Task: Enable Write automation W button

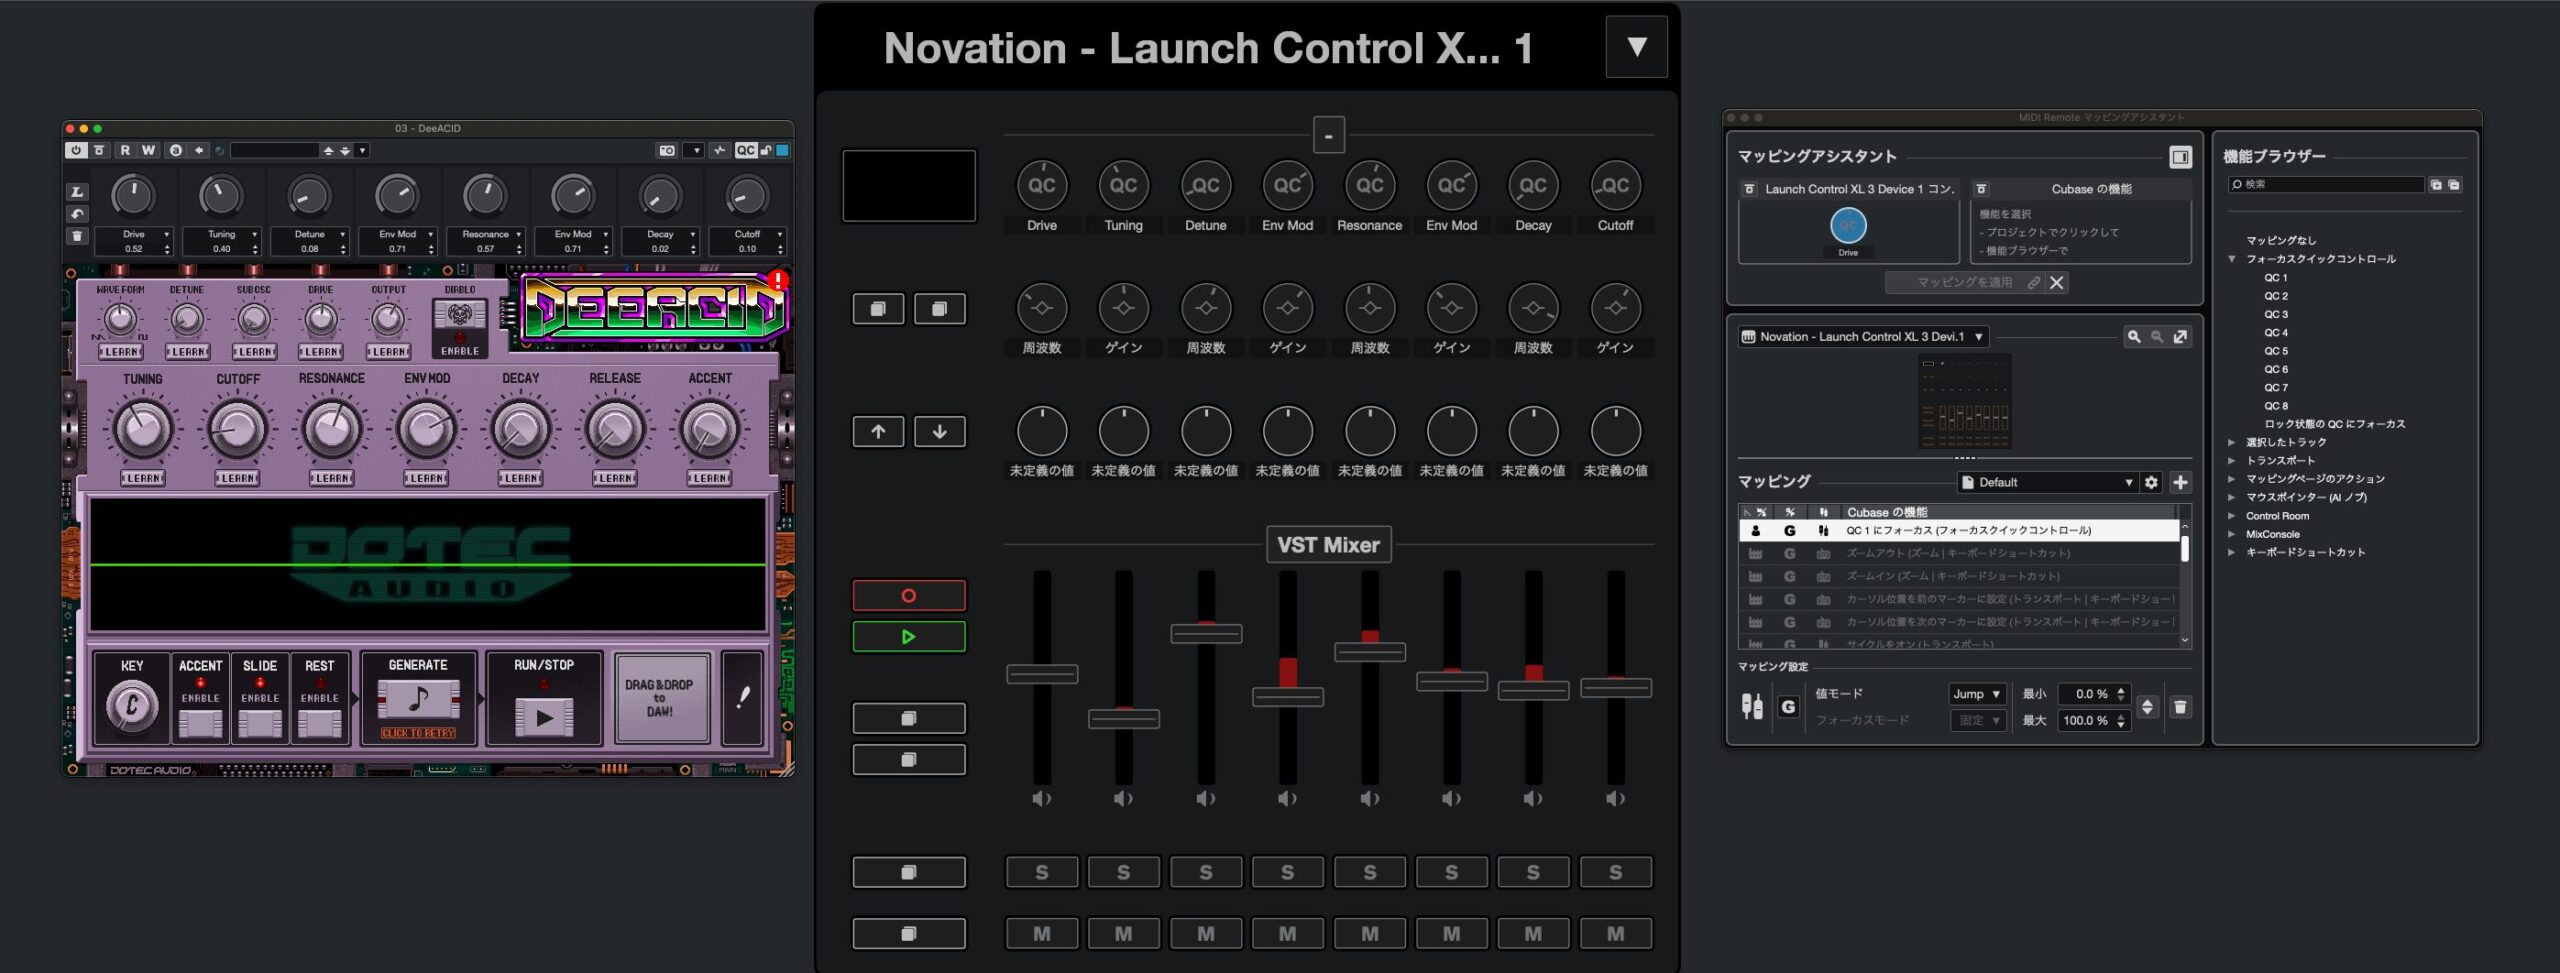Action: 148,150
